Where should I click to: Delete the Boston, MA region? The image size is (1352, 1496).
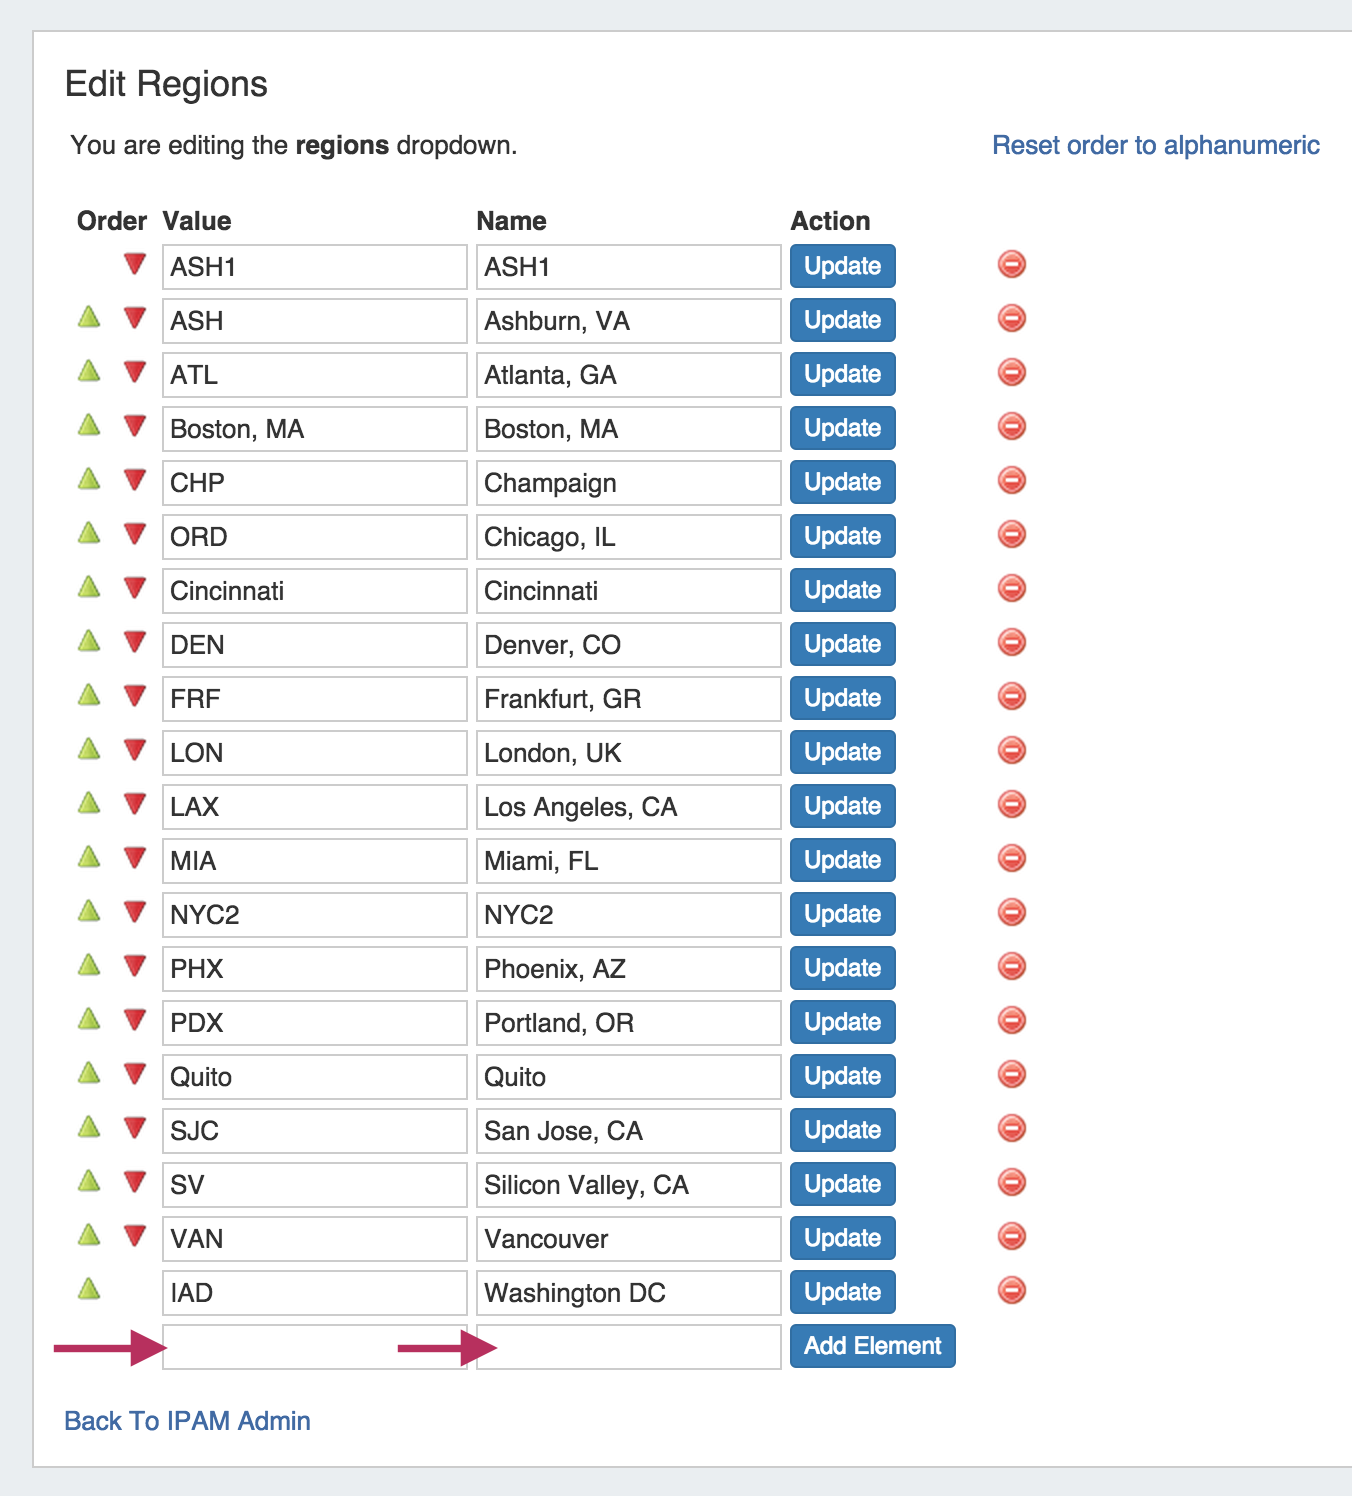coord(1012,427)
